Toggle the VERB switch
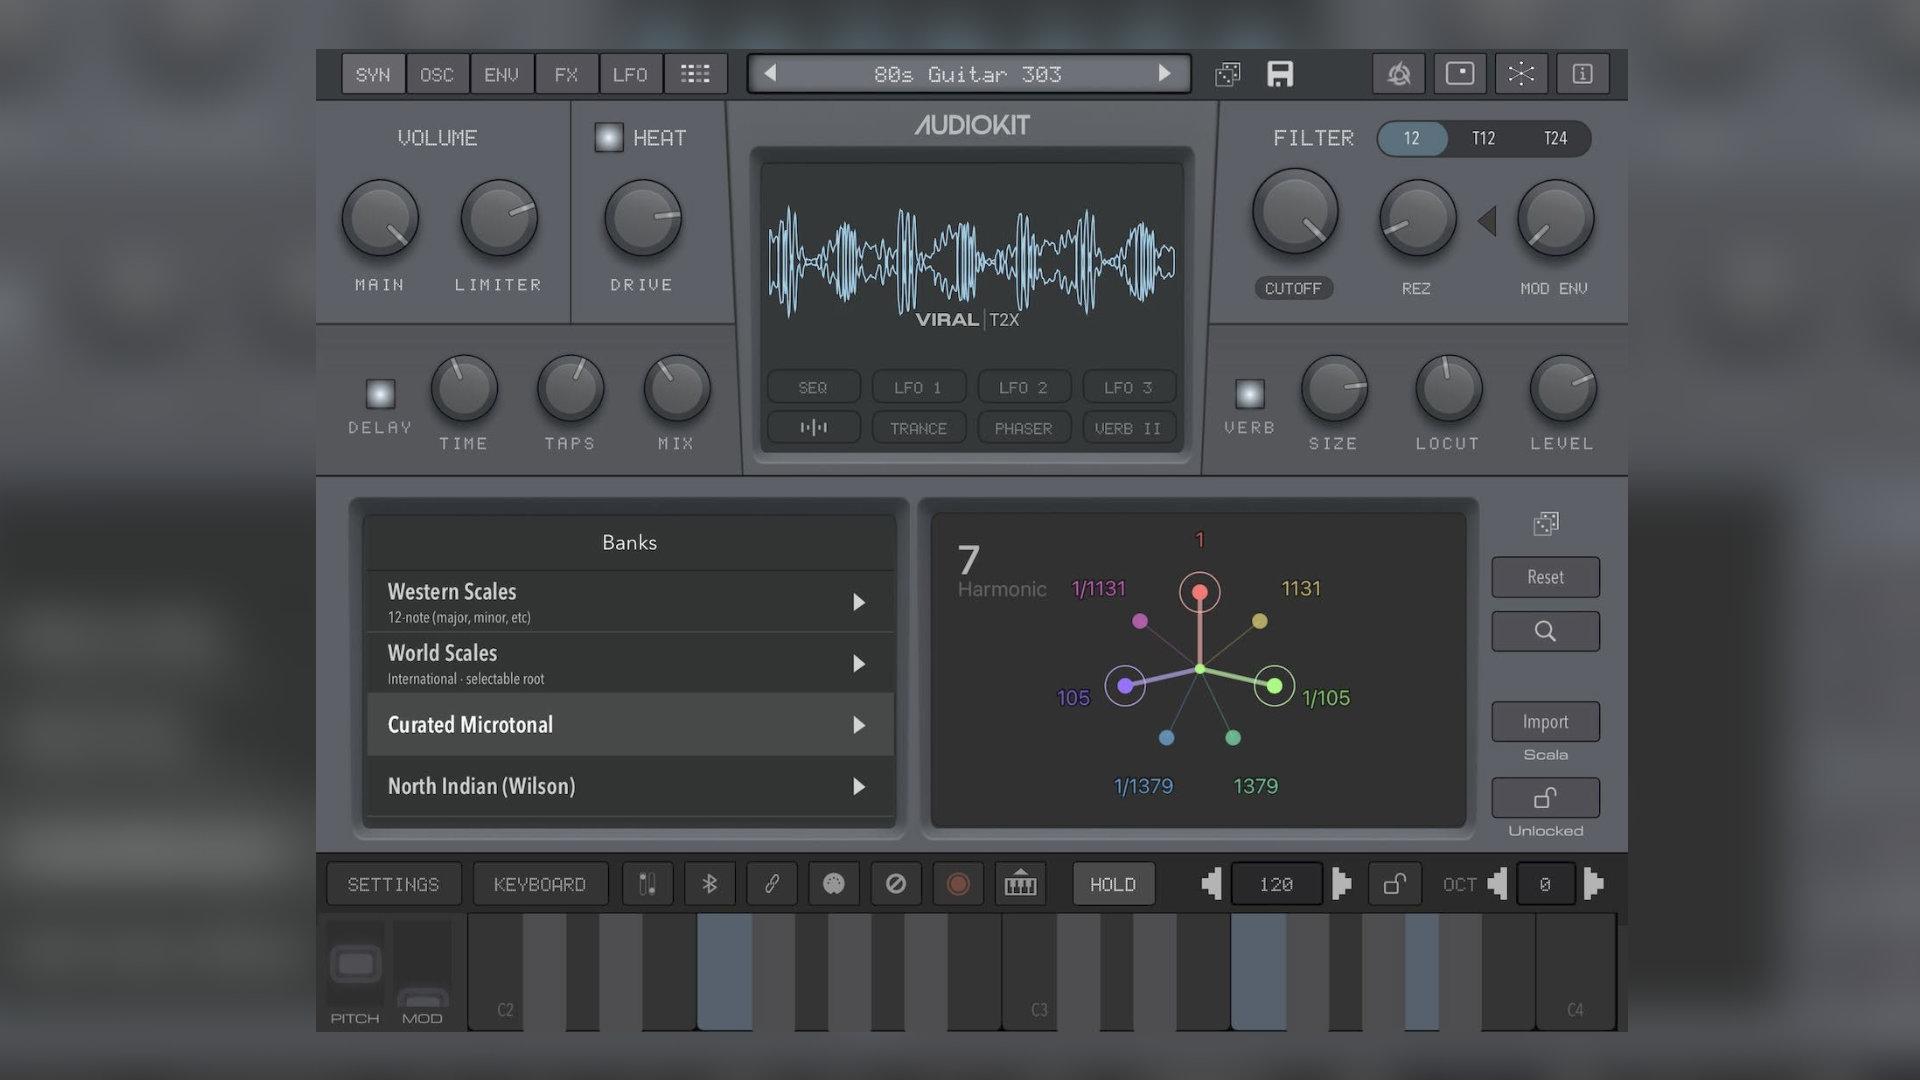Screen dimensions: 1920x1080 click(x=1250, y=393)
